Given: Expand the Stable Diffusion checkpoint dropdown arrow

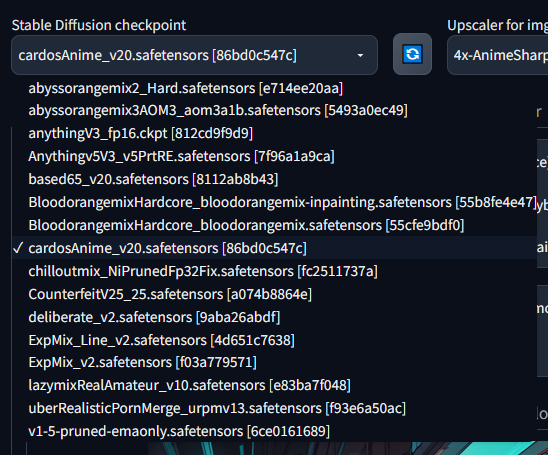Looking at the screenshot, I should click(360, 55).
